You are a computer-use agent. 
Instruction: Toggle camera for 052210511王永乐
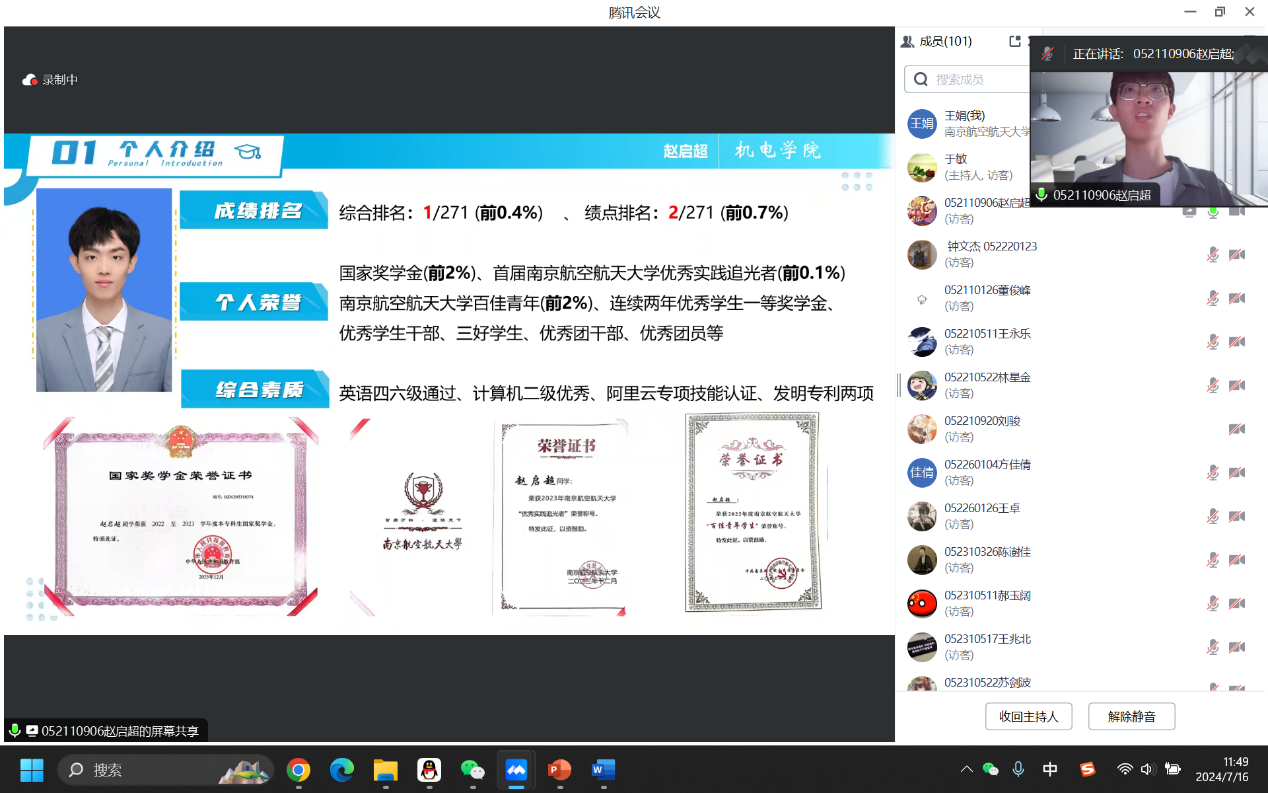click(1237, 342)
